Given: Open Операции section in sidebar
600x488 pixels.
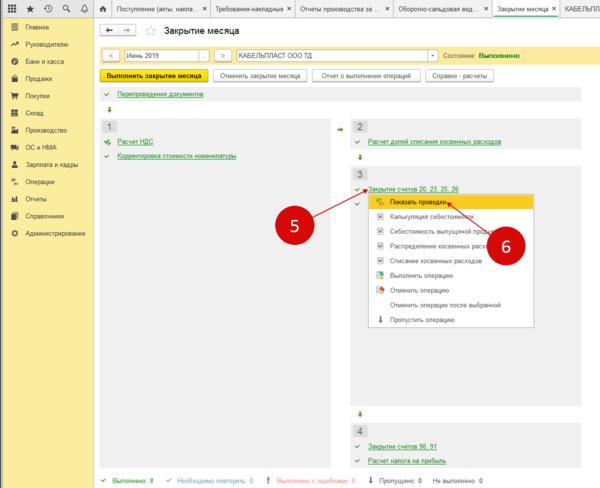Looking at the screenshot, I should tap(40, 182).
